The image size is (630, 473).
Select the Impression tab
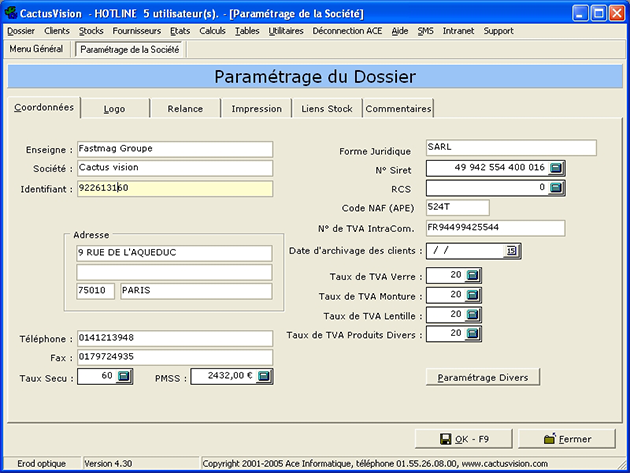pyautogui.click(x=256, y=109)
